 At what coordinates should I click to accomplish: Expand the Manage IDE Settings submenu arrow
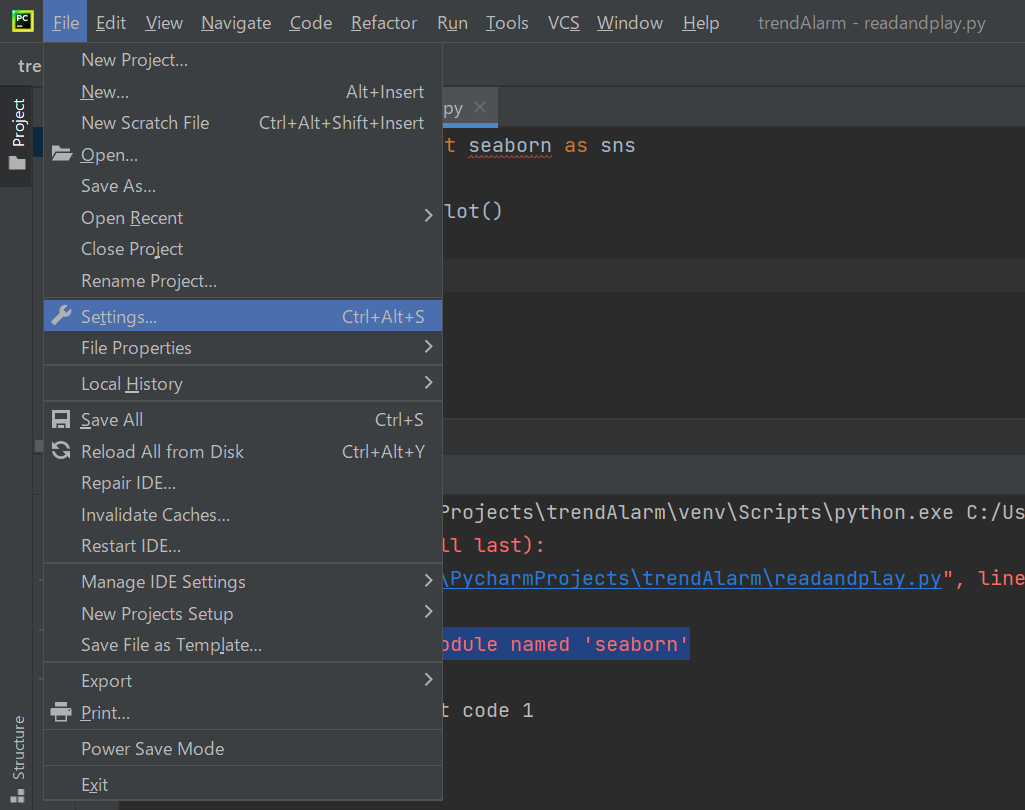click(x=428, y=581)
